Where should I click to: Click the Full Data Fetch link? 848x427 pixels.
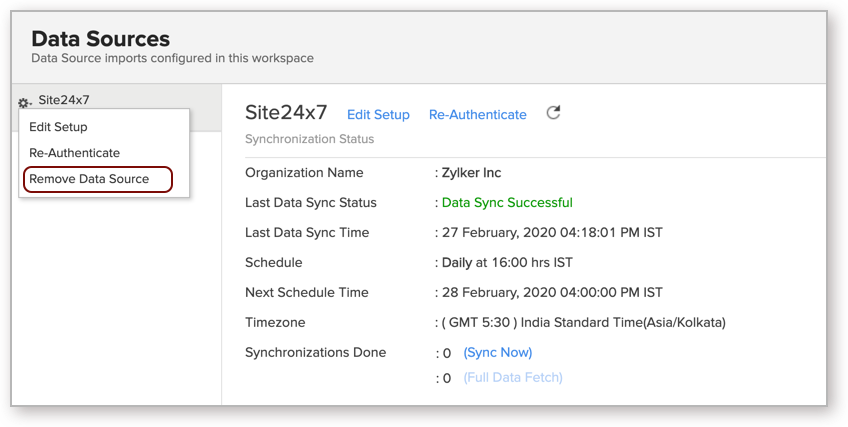(x=513, y=377)
